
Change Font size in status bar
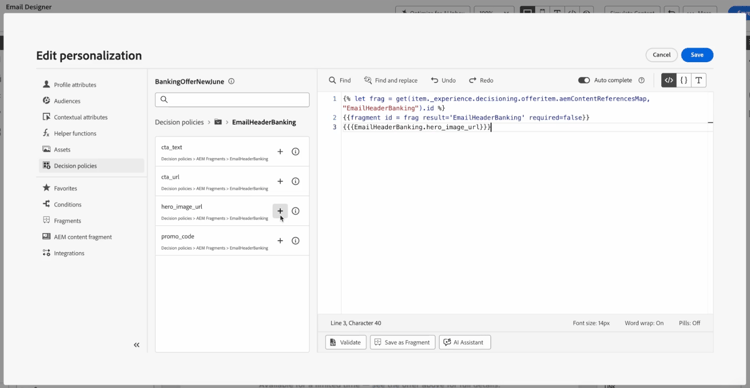click(x=591, y=323)
